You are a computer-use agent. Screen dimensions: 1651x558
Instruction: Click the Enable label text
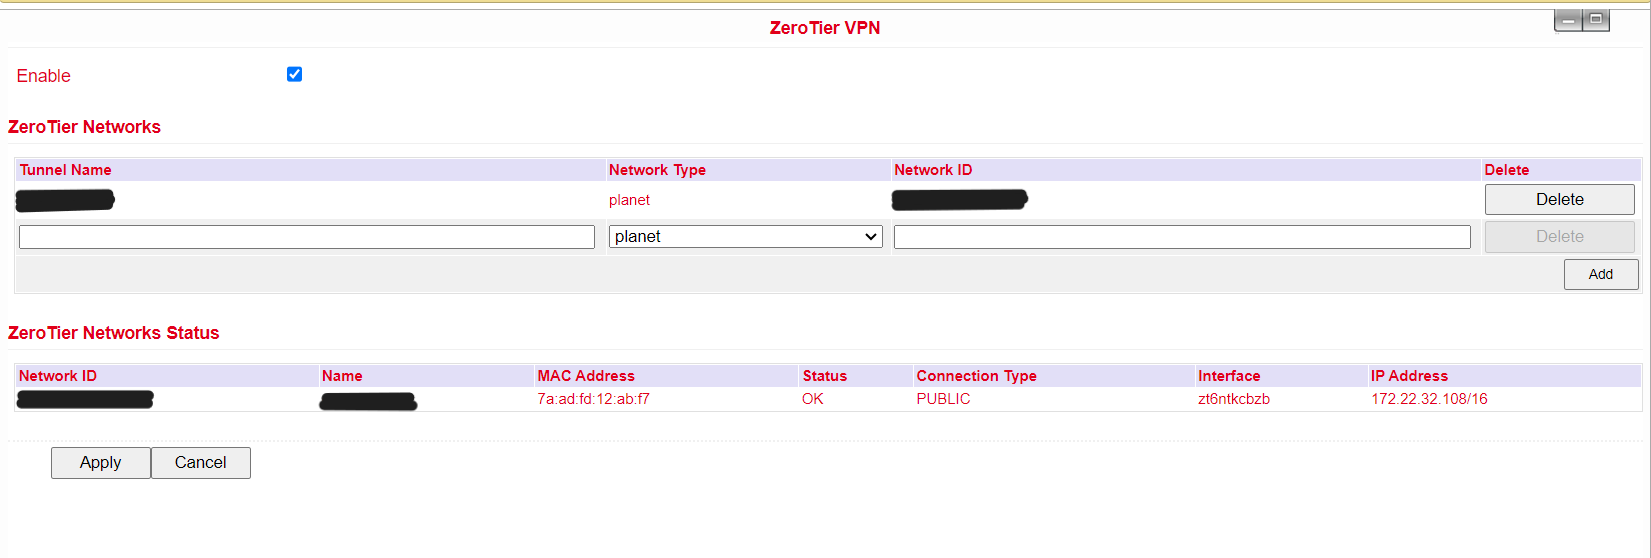click(44, 76)
